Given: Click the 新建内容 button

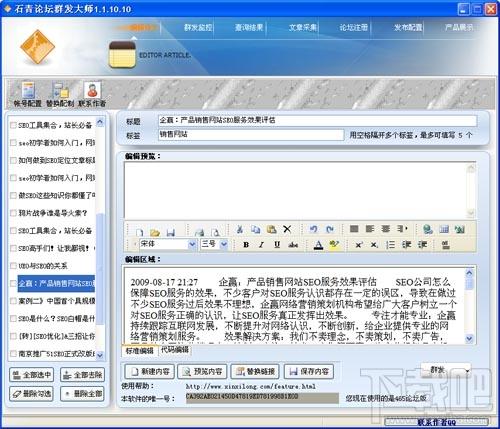Looking at the screenshot, I should (x=149, y=371).
